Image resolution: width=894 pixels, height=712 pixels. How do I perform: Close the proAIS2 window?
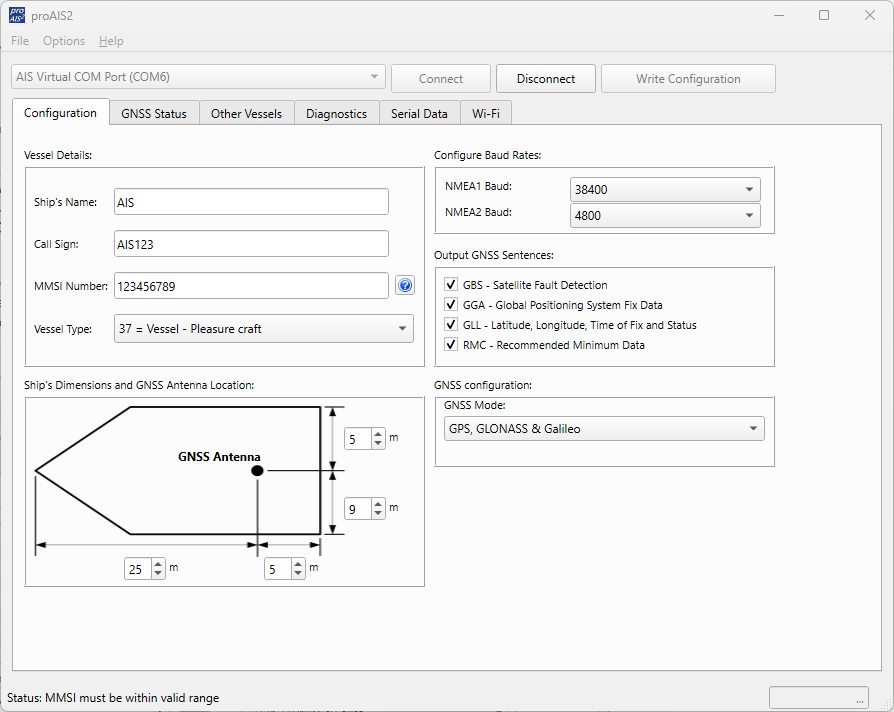[869, 15]
